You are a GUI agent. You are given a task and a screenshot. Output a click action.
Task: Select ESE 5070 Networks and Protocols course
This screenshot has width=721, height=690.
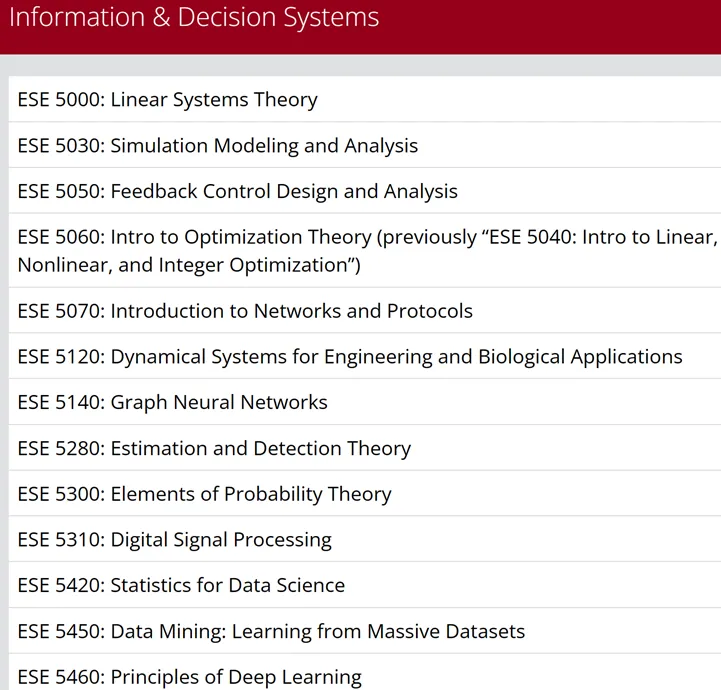[365, 311]
